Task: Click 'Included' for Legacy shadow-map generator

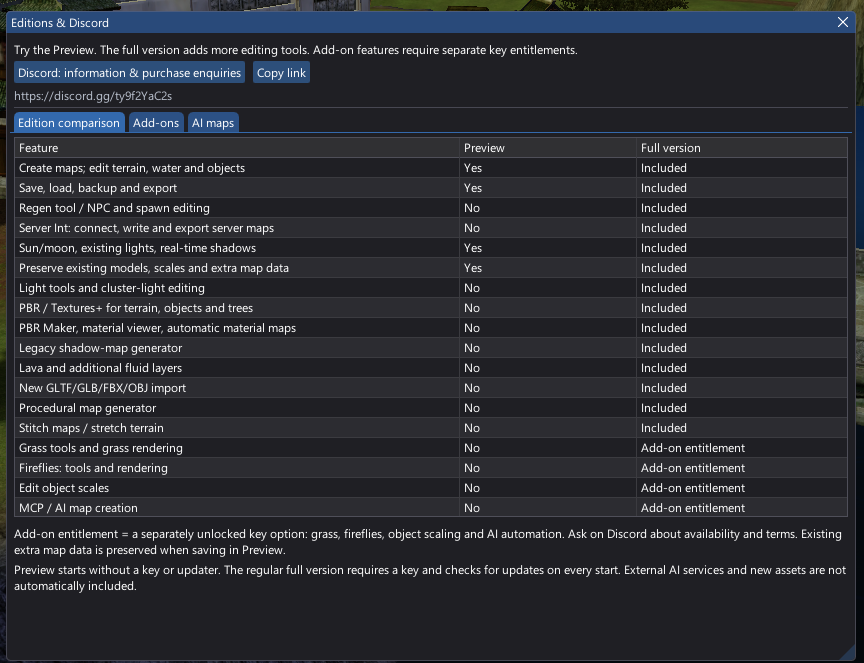Action: (742, 348)
